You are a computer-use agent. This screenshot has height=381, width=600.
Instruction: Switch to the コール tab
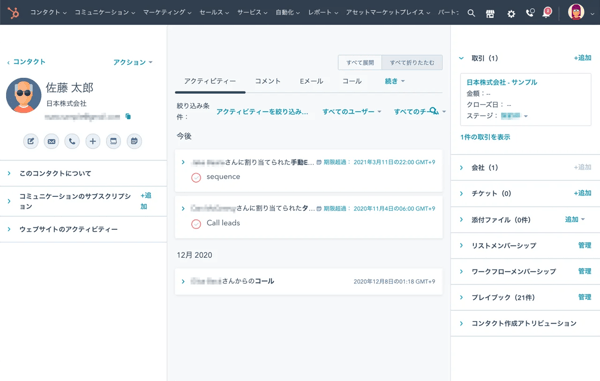(x=352, y=81)
